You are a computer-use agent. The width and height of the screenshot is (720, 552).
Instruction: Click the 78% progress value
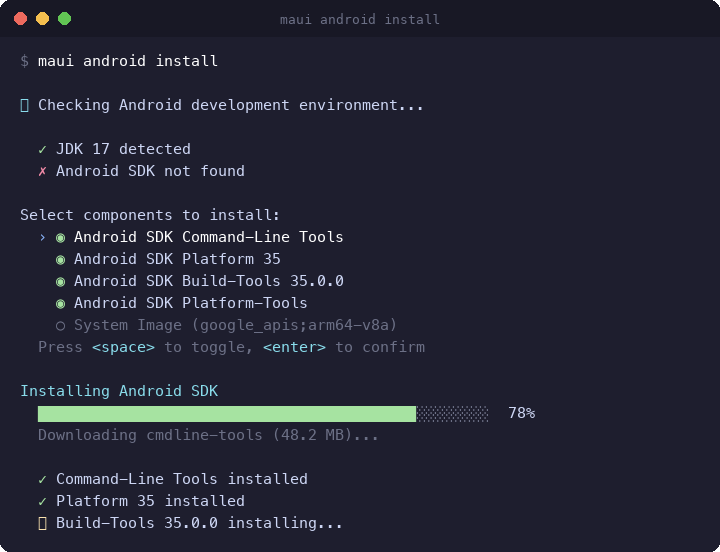click(522, 413)
